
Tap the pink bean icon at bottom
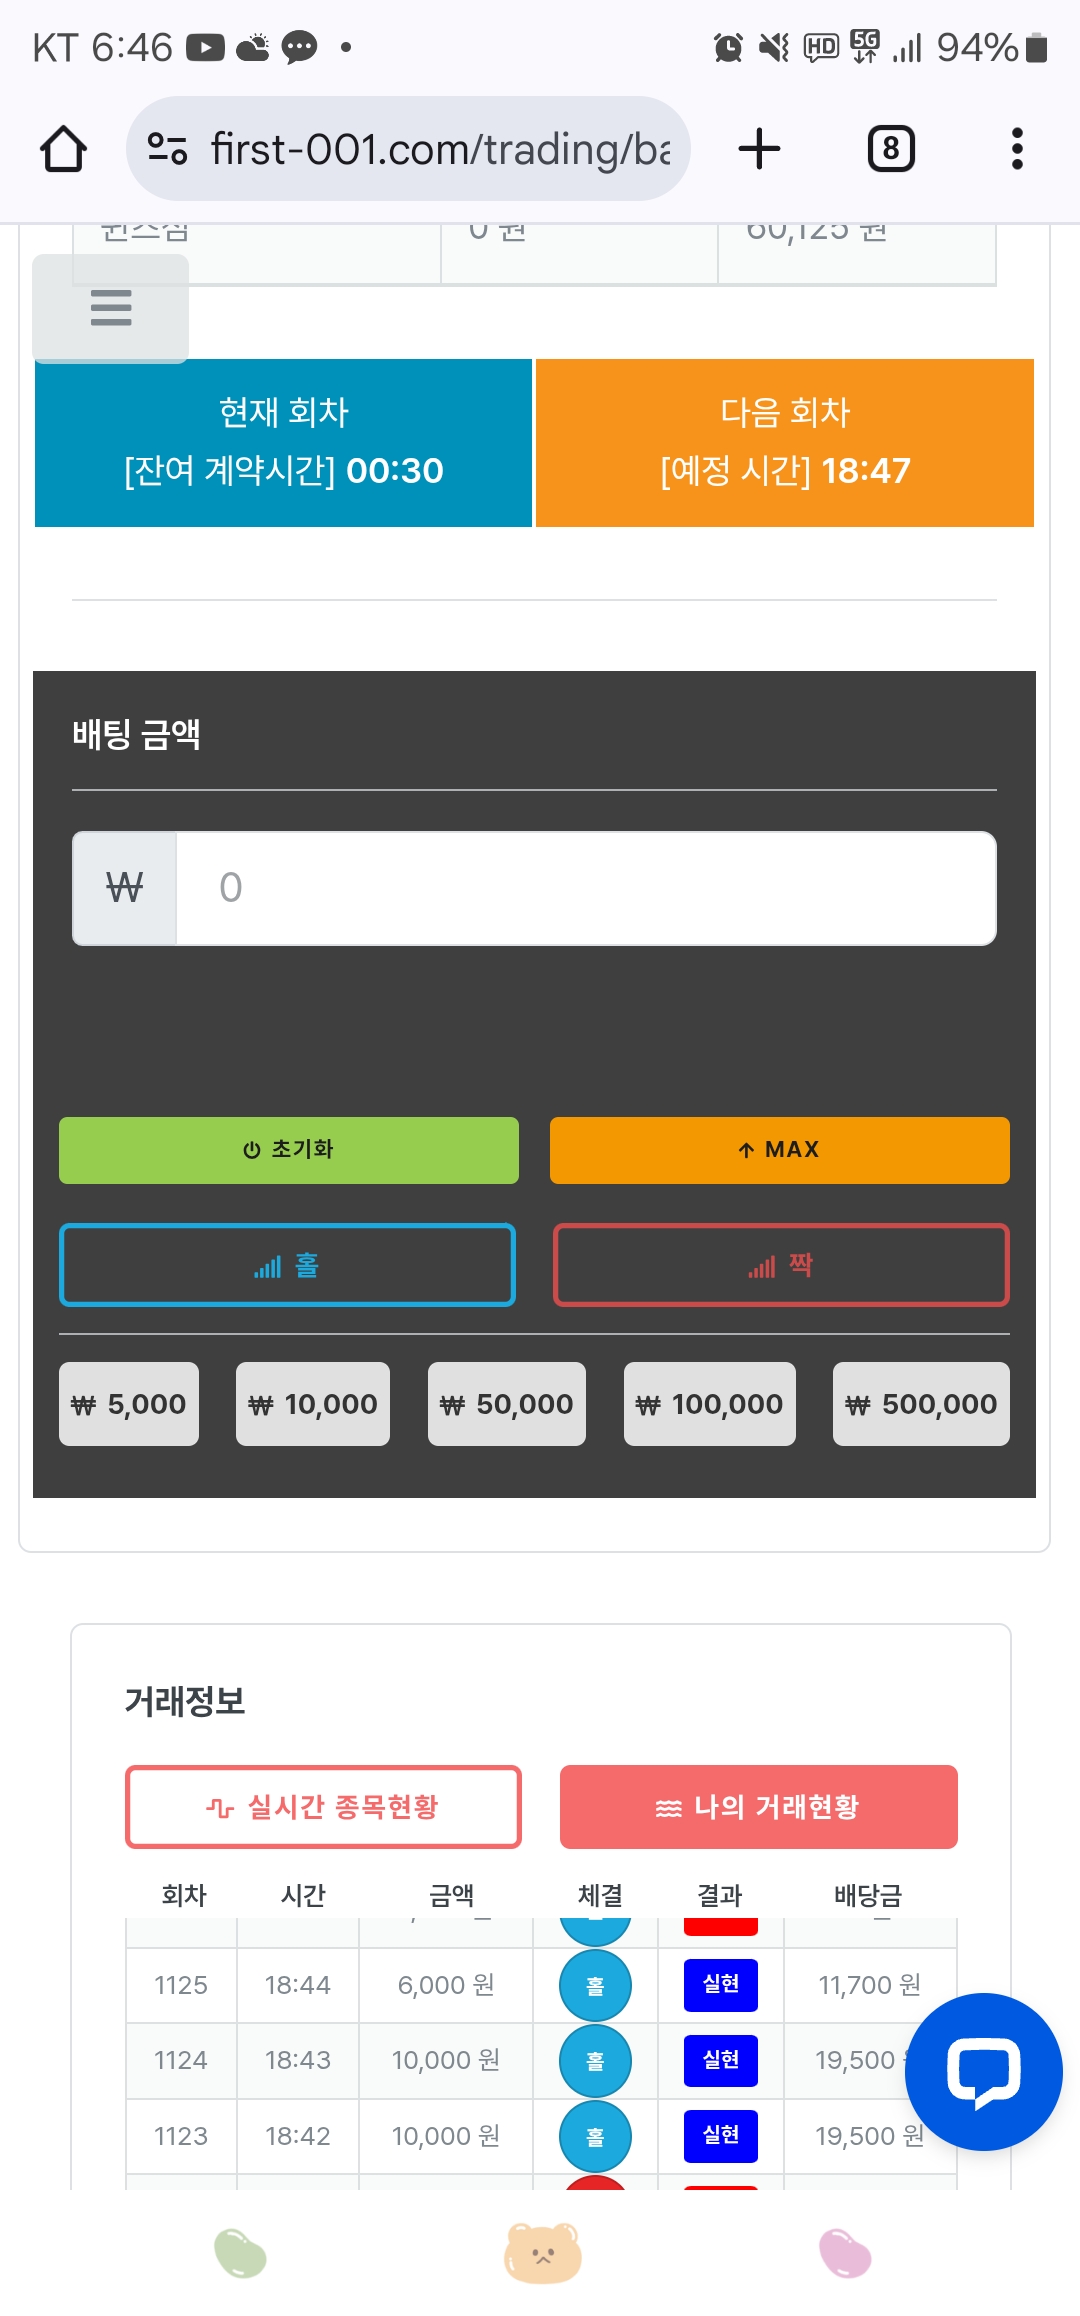pos(845,2253)
